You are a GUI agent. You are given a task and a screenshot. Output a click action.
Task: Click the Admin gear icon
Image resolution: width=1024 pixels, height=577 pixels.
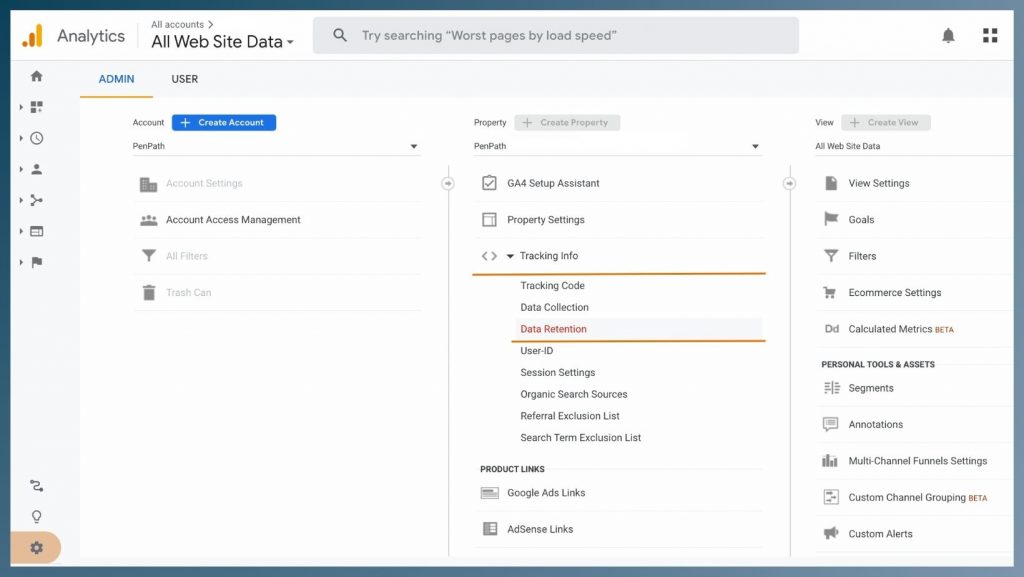click(37, 548)
